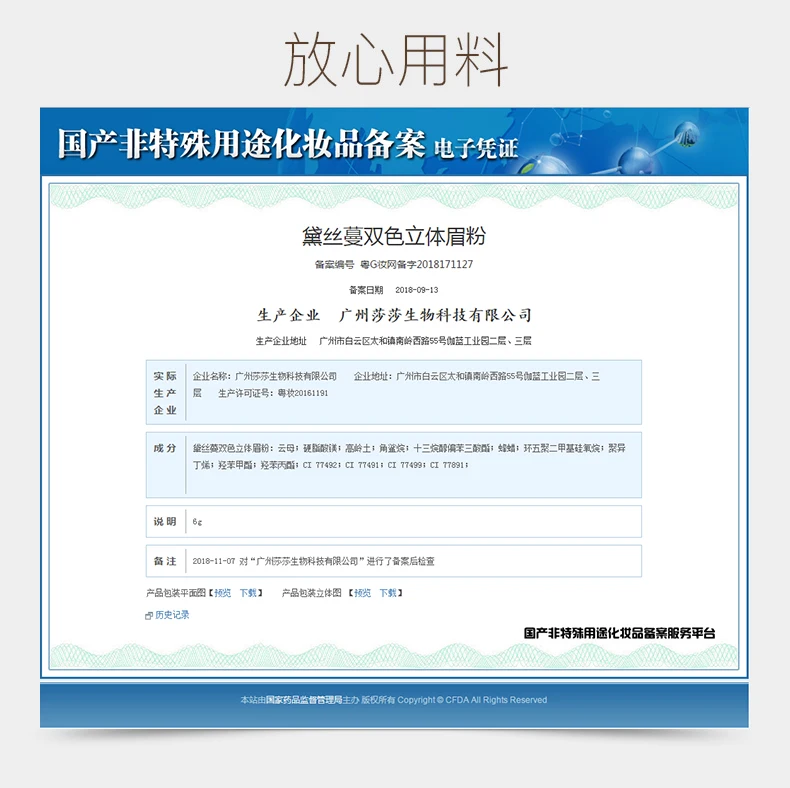This screenshot has width=790, height=788.
Task: Click the 放心用料 heading
Action: tap(396, 60)
